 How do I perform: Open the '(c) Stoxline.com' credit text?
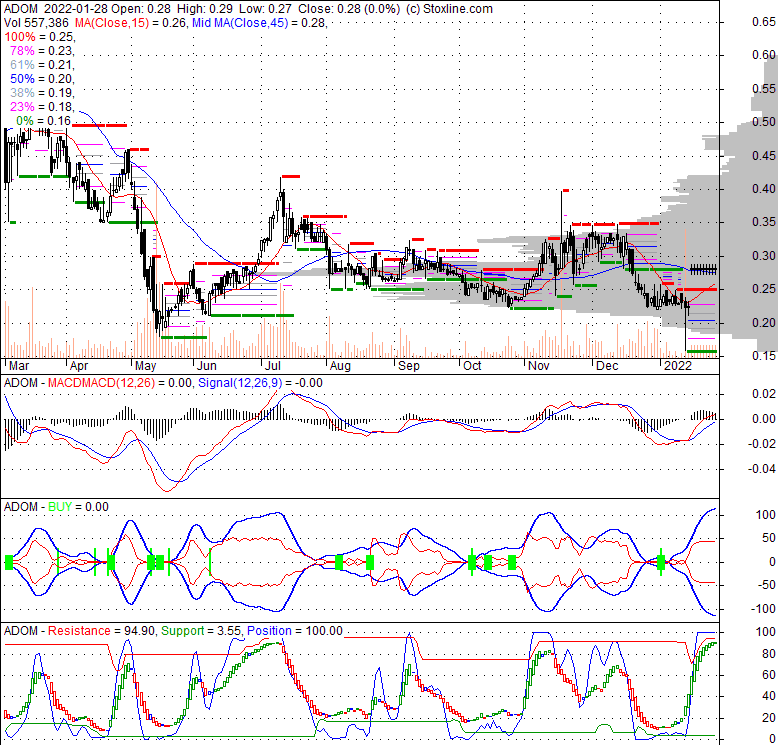tap(449, 9)
